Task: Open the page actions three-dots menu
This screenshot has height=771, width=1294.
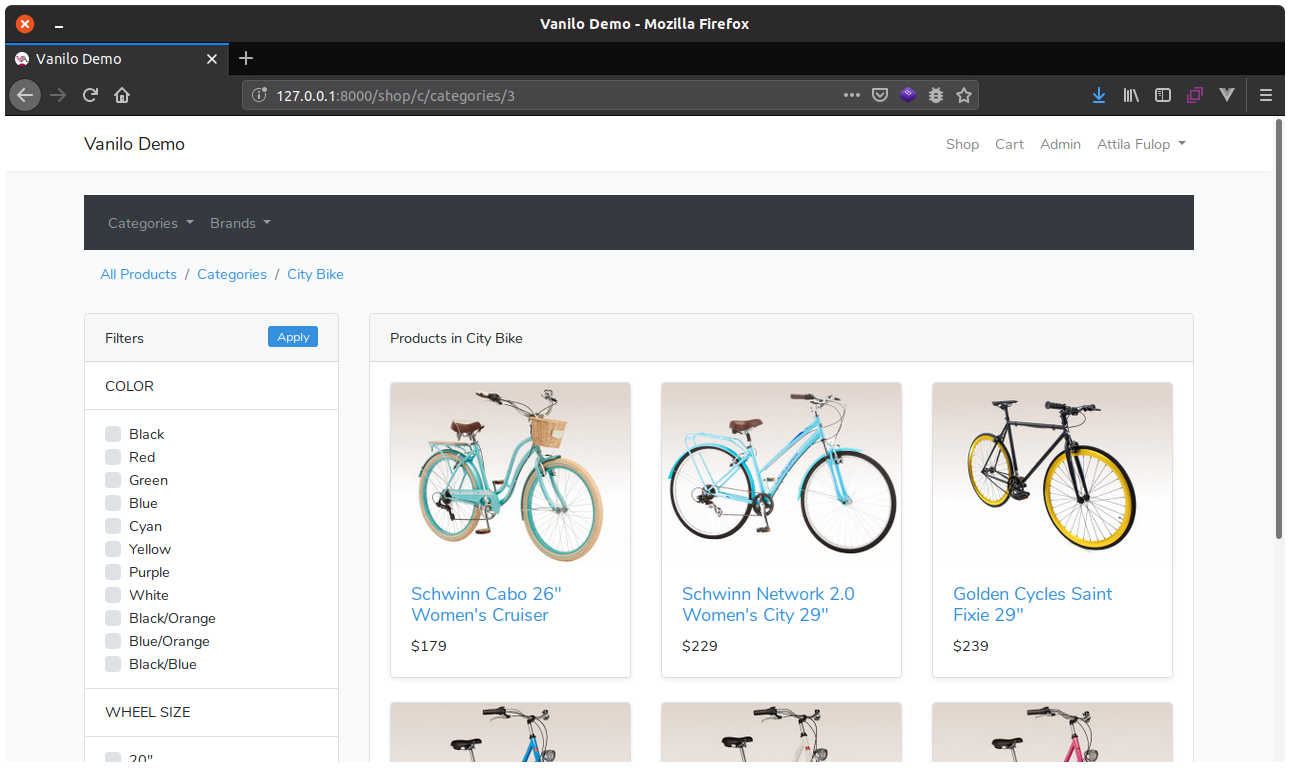Action: point(852,95)
